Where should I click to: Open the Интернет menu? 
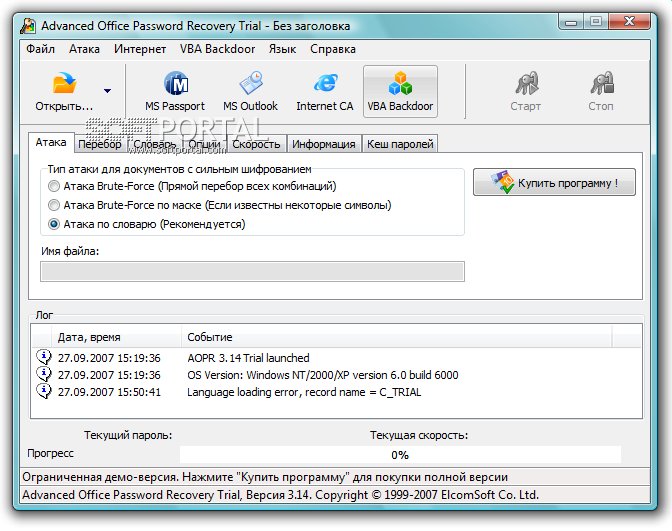(140, 49)
